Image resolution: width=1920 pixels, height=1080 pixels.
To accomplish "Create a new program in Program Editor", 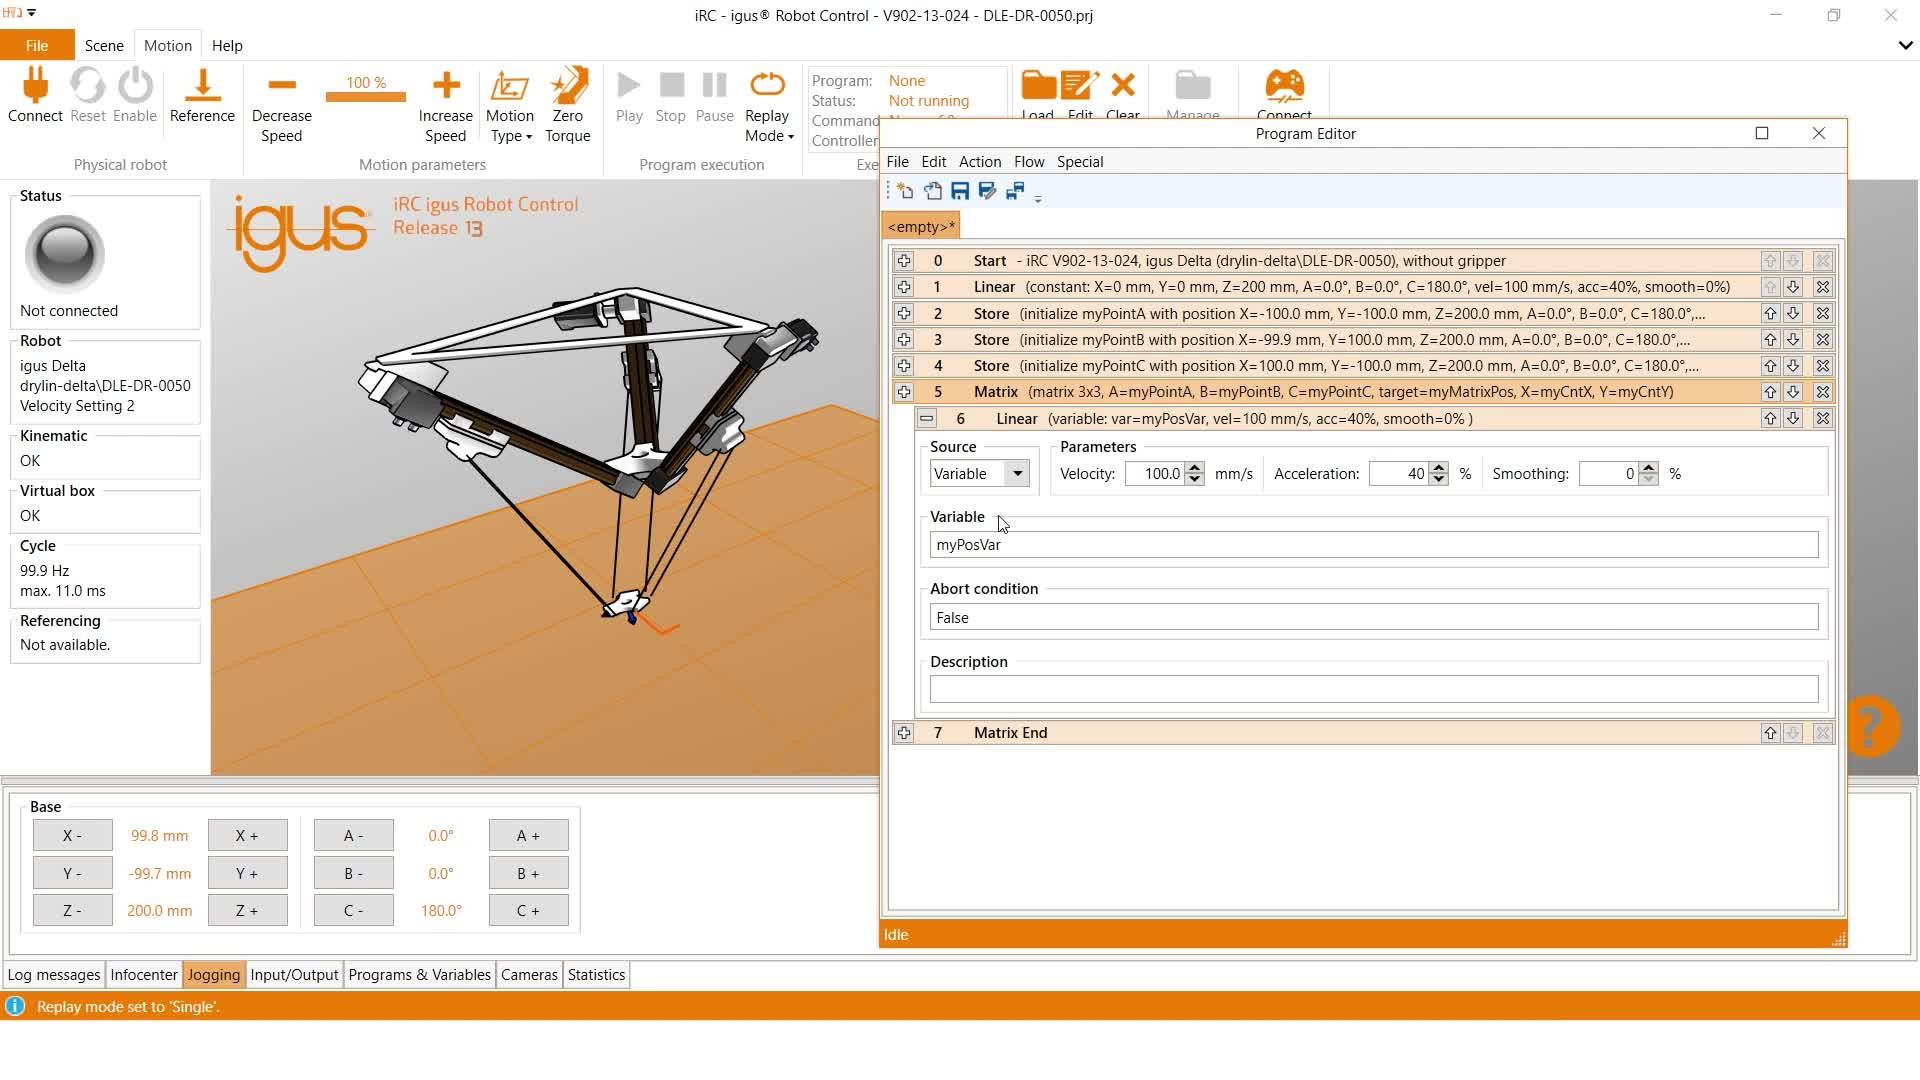I will point(905,191).
